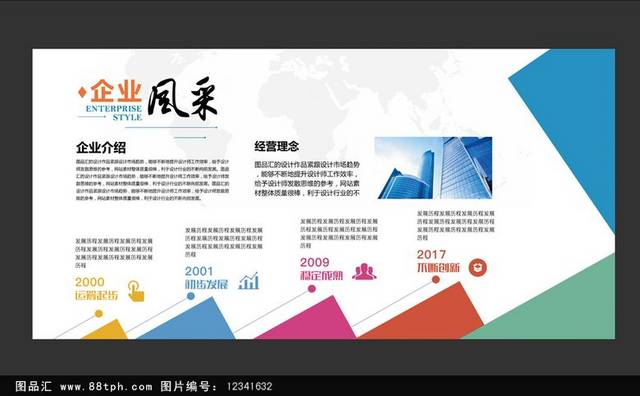Click the year 2017 label

click(431, 254)
